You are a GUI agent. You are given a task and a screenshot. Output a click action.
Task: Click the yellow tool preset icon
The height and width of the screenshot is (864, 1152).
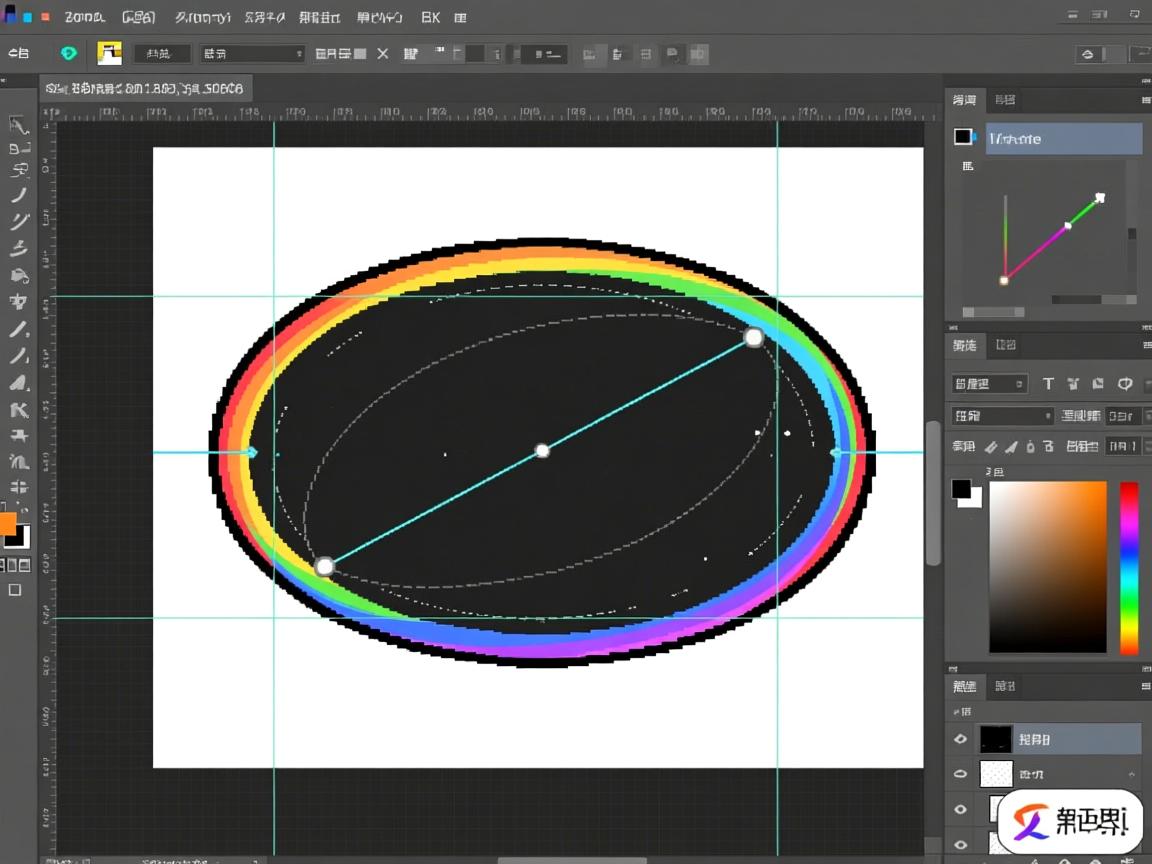tap(109, 54)
